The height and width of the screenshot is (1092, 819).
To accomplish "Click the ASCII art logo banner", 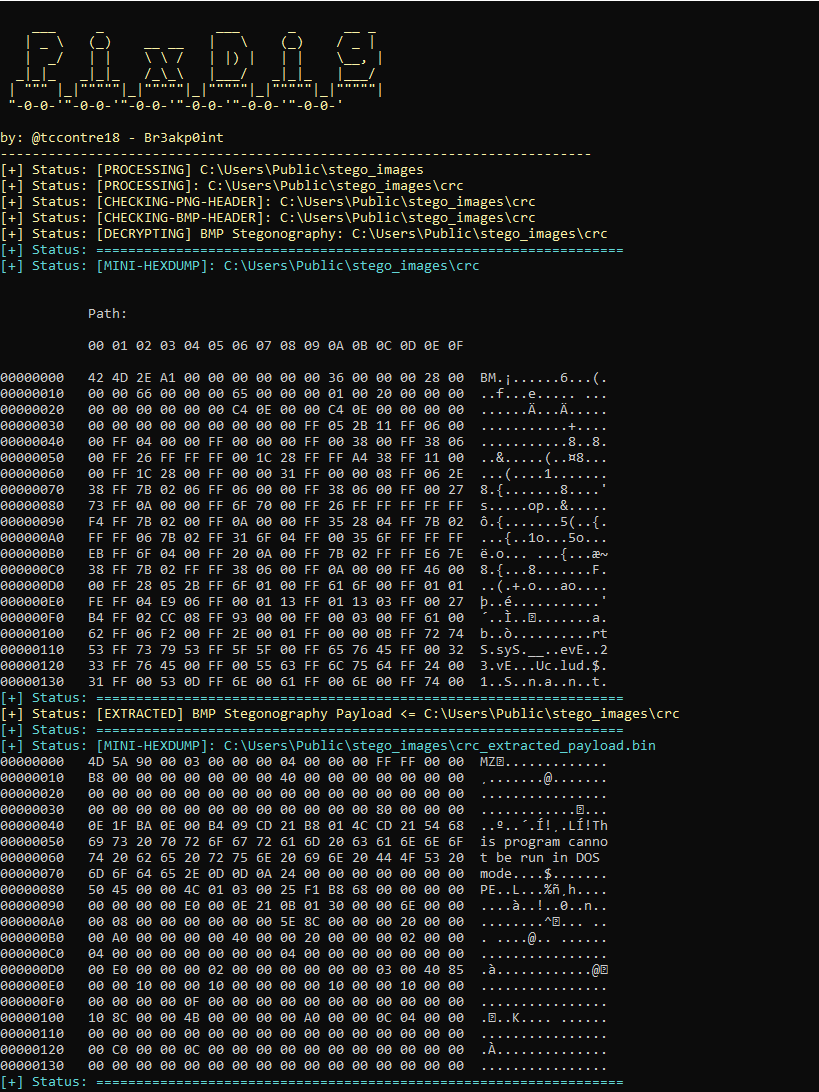I will click(200, 60).
